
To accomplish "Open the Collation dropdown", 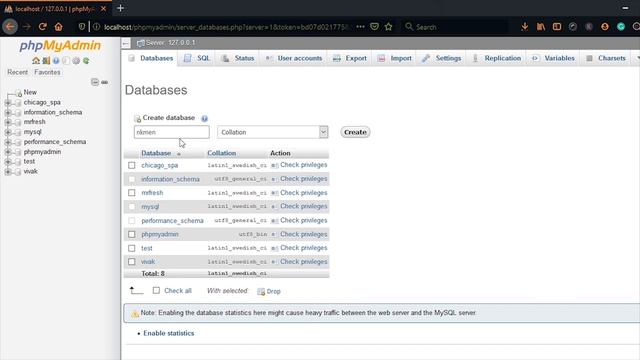I will 273,132.
